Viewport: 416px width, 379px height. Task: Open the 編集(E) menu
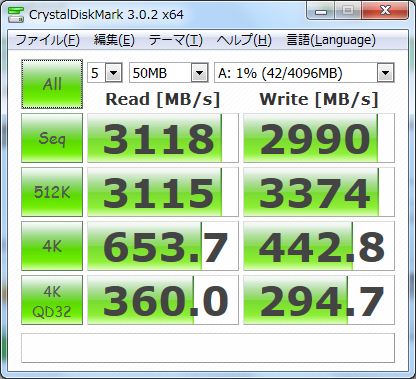(x=114, y=40)
